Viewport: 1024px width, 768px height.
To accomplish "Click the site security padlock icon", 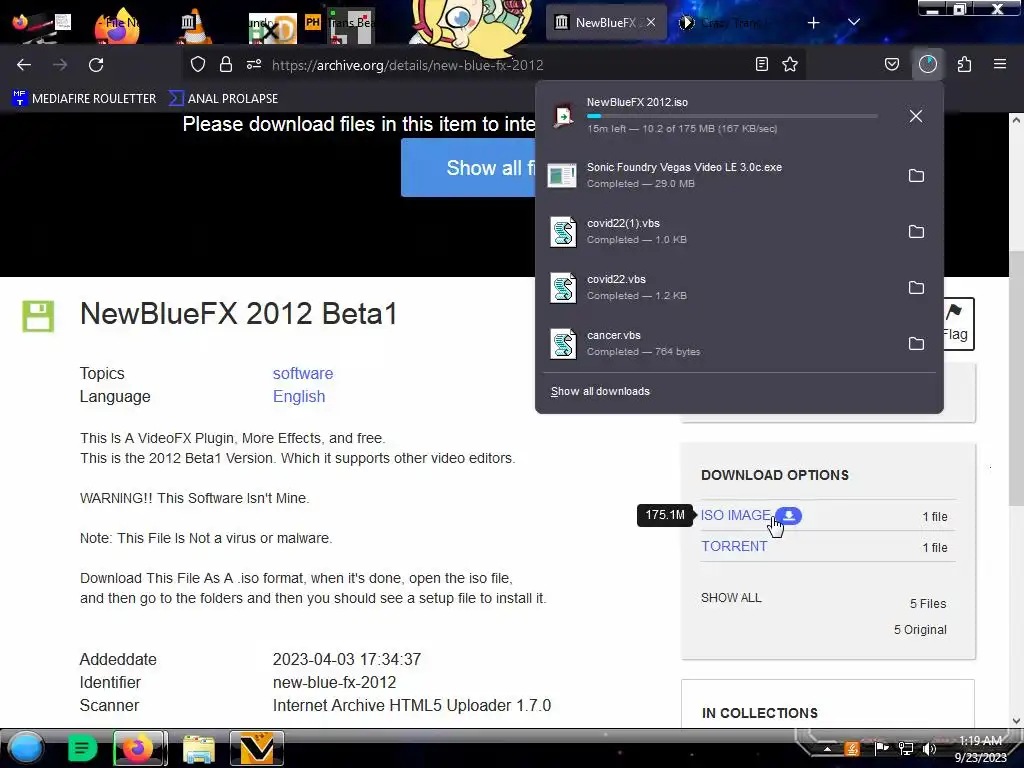I will tap(226, 64).
